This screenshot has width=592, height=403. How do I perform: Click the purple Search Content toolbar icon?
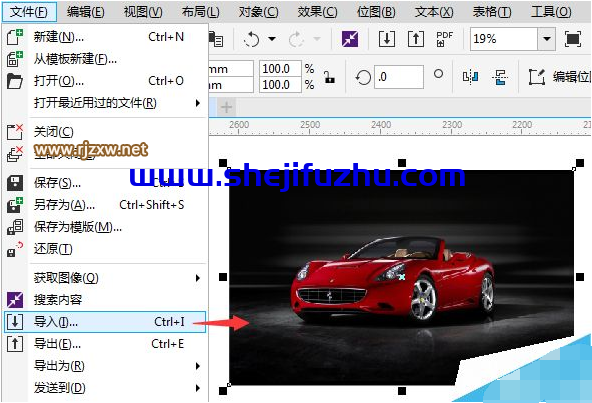(x=350, y=39)
